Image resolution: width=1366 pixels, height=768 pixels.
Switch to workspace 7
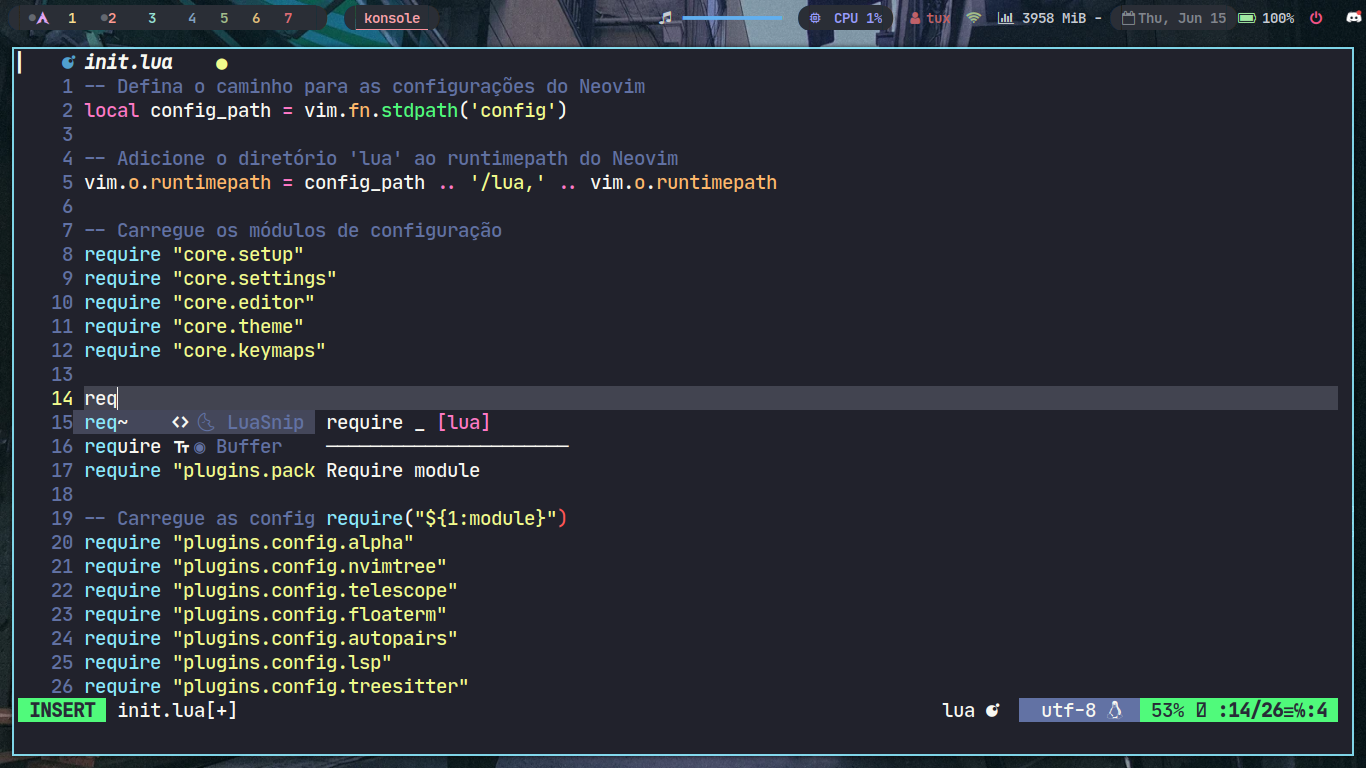[x=288, y=18]
